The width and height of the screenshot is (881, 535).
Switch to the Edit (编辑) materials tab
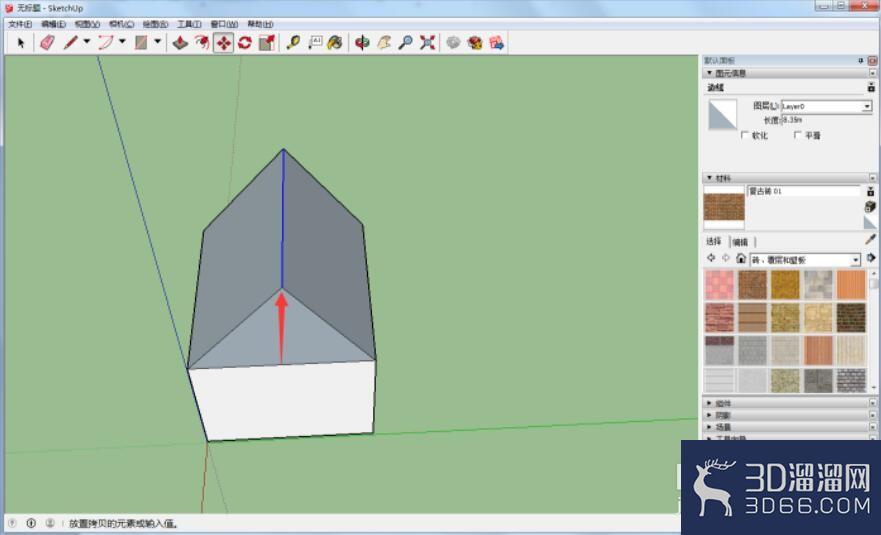[x=741, y=242]
